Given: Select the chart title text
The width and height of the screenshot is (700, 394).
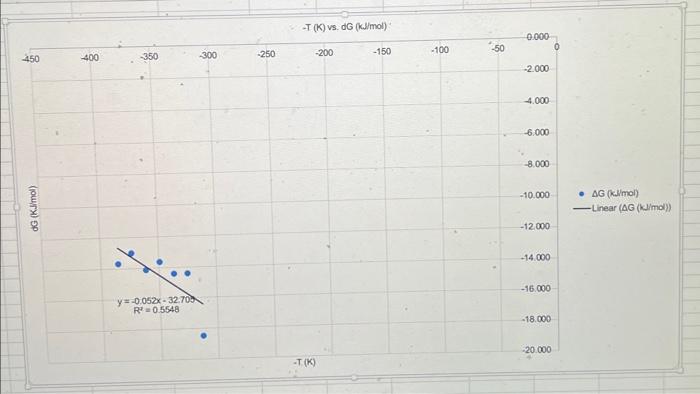Looking at the screenshot, I should point(344,26).
